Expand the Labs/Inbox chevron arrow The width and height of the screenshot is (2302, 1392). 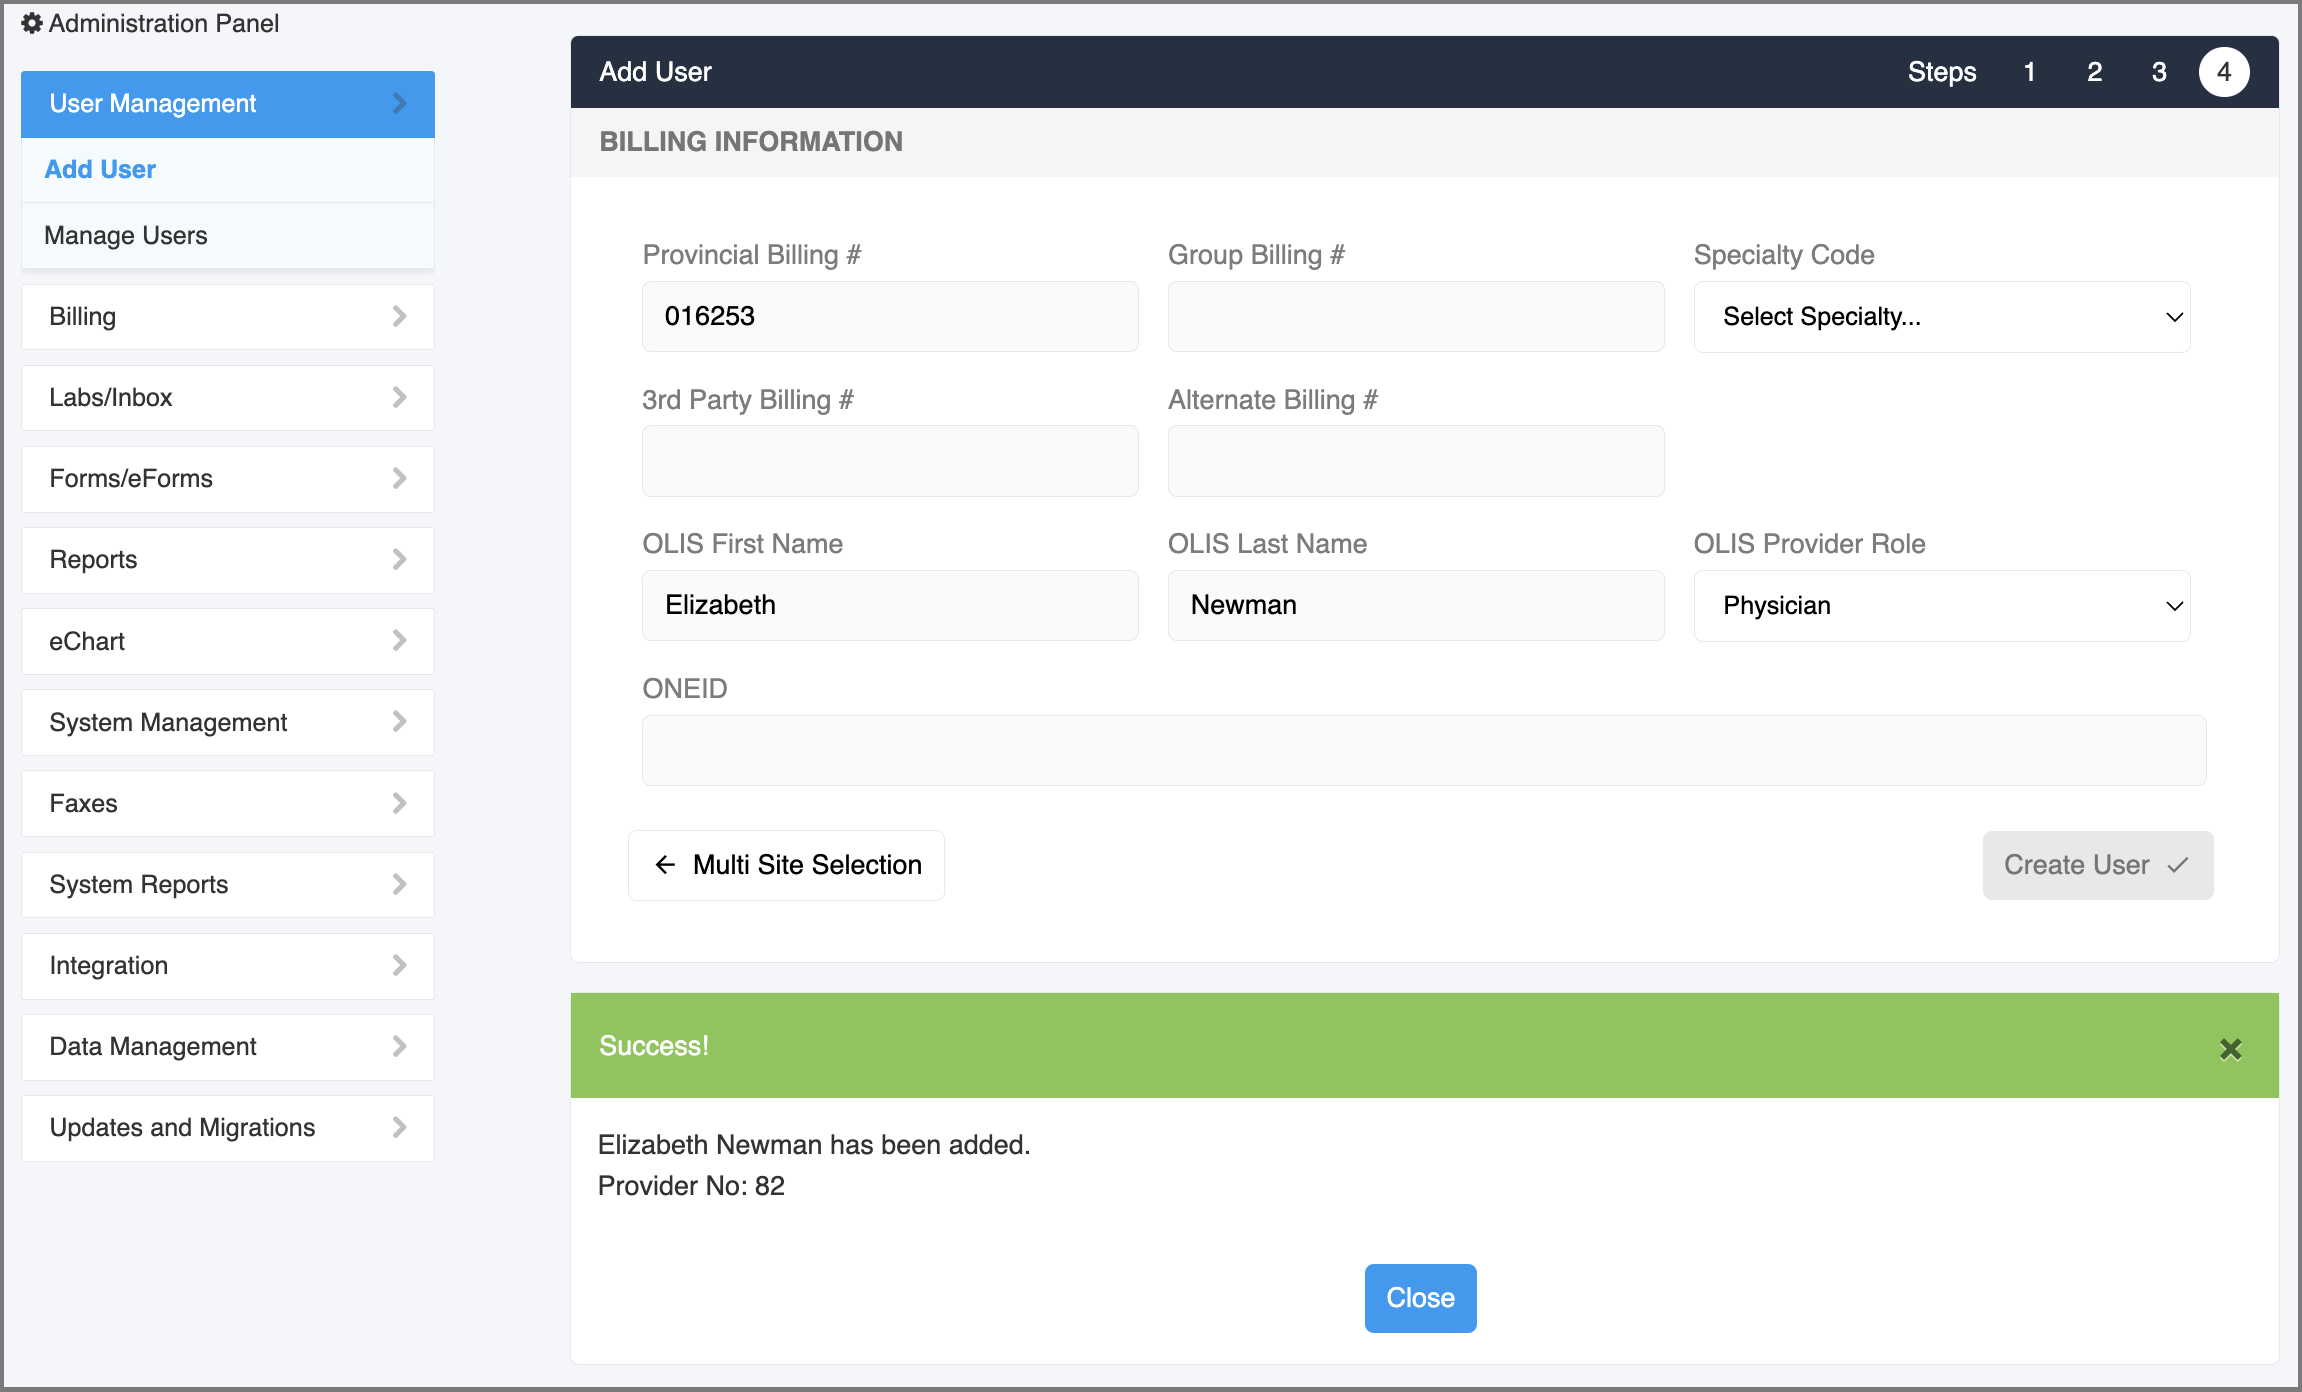[399, 397]
